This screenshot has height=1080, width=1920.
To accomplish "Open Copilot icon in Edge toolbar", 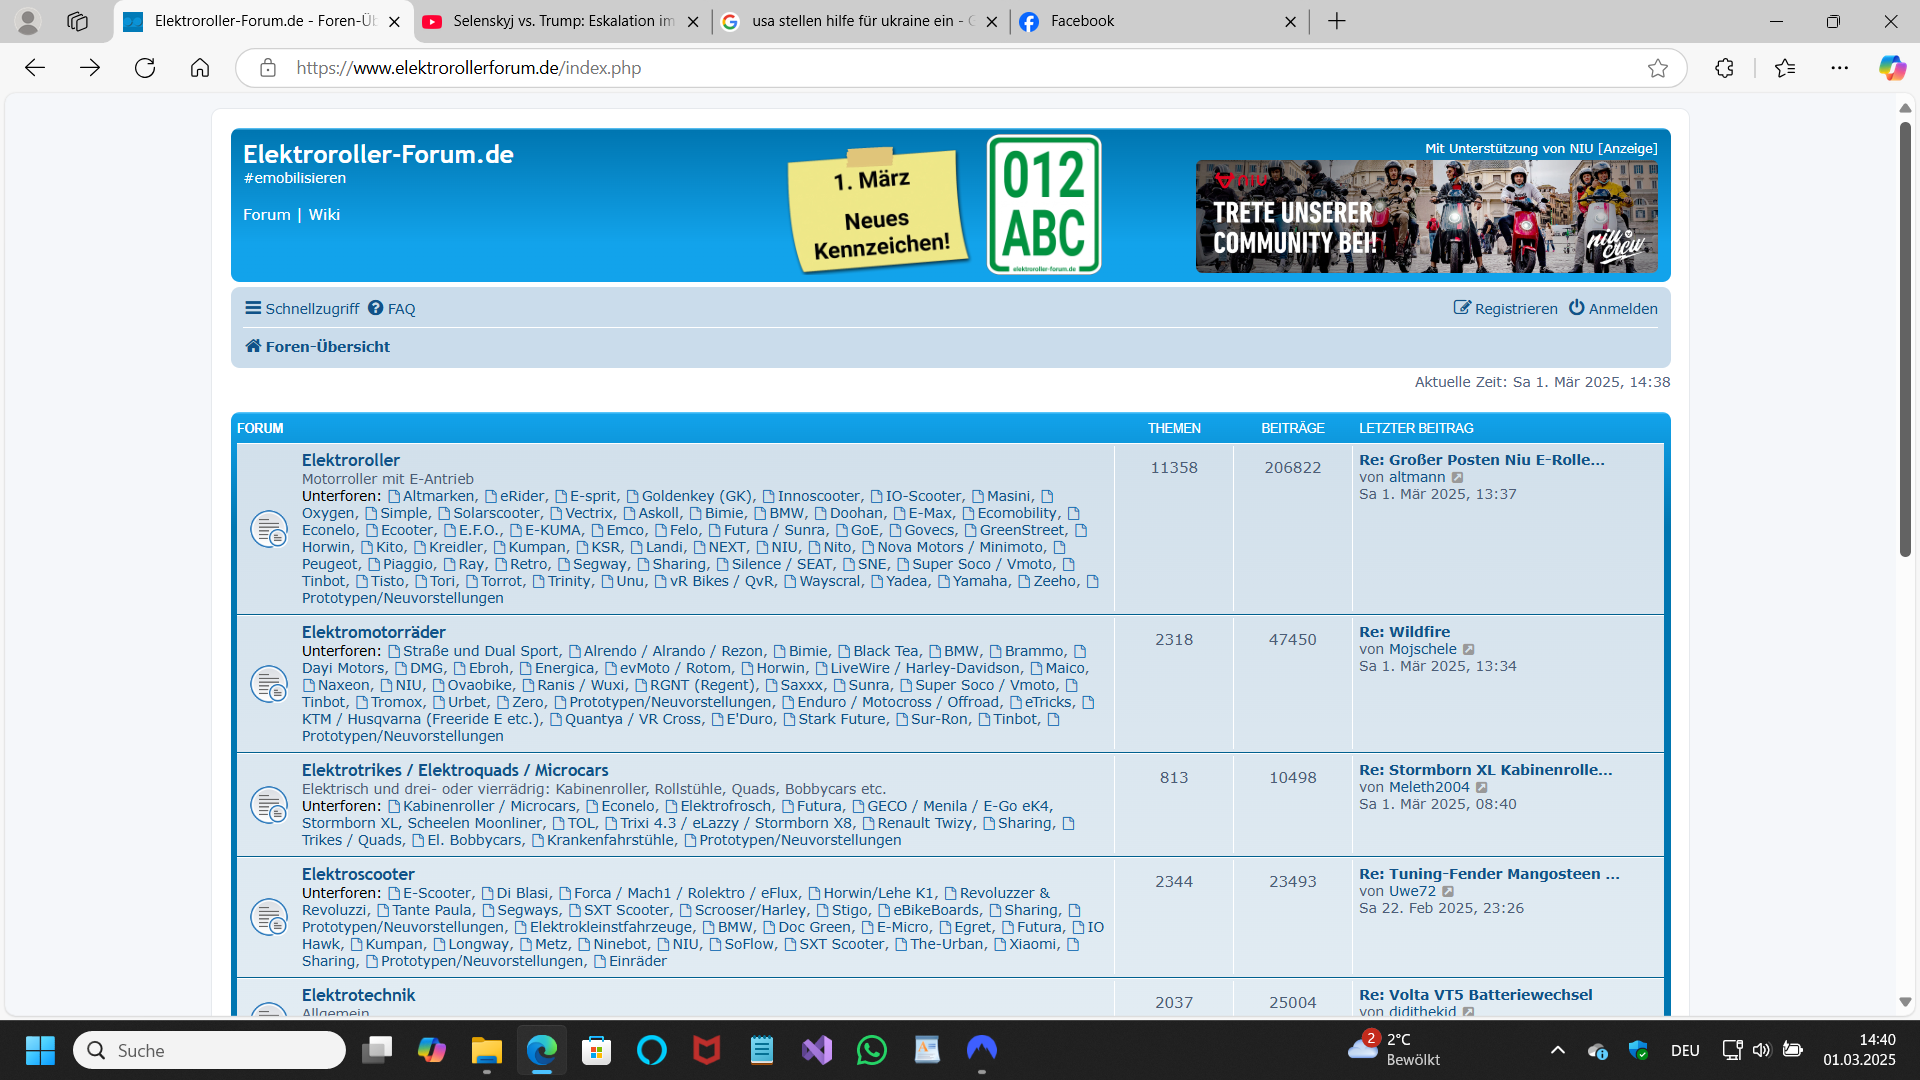I will (1891, 68).
